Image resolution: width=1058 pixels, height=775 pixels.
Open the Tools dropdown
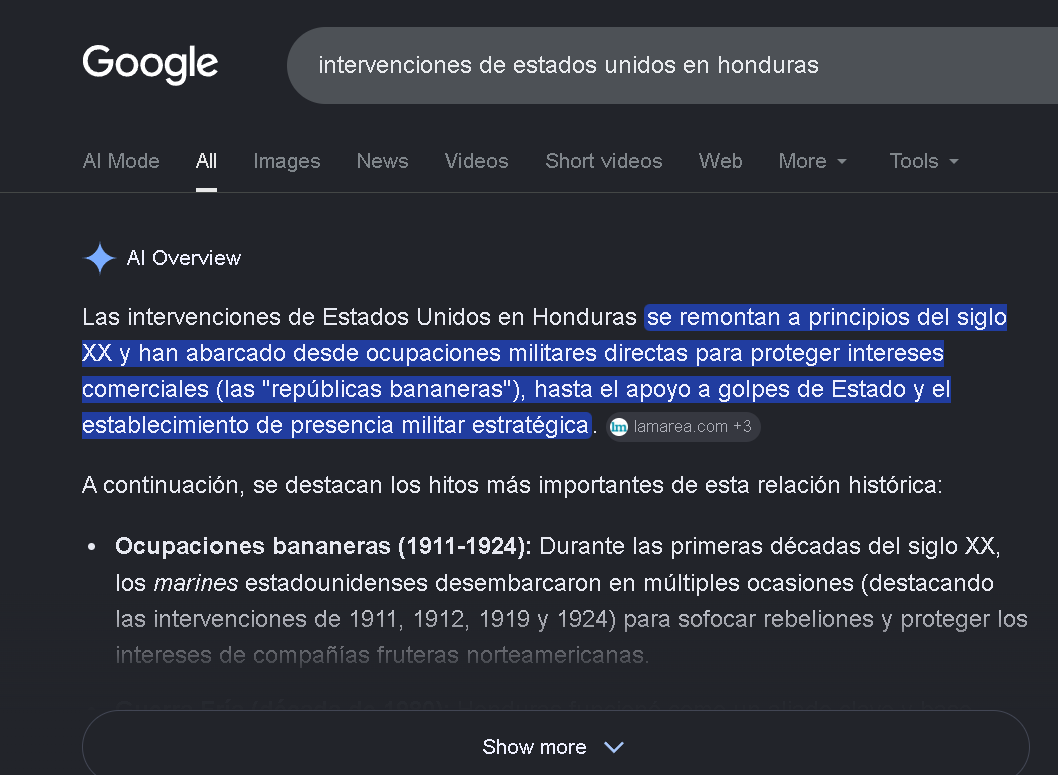click(x=924, y=161)
